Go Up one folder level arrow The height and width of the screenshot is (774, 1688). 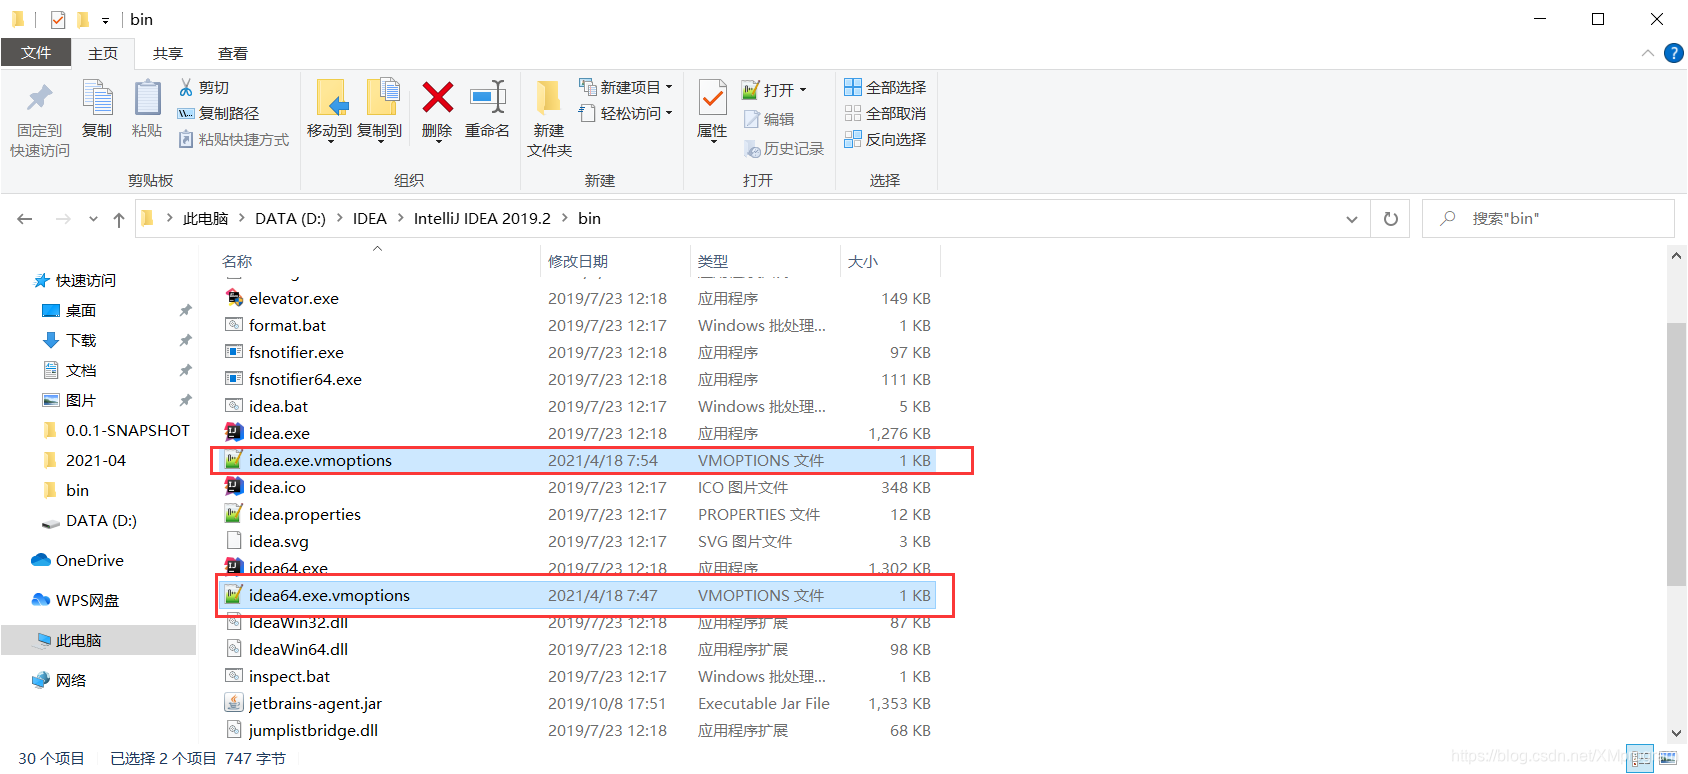(x=119, y=220)
